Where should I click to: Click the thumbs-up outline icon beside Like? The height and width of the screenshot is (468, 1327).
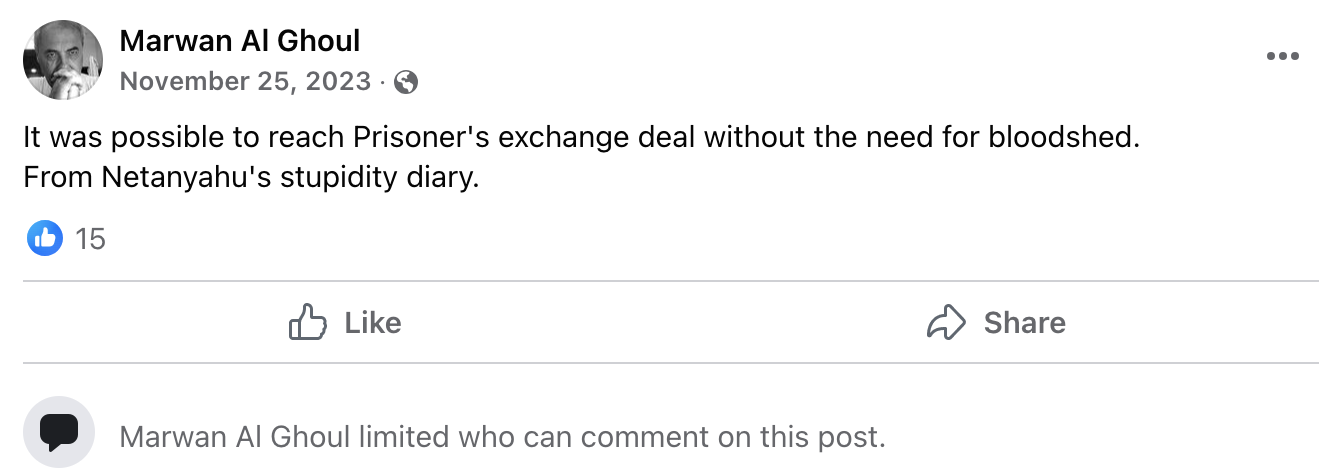click(x=307, y=323)
